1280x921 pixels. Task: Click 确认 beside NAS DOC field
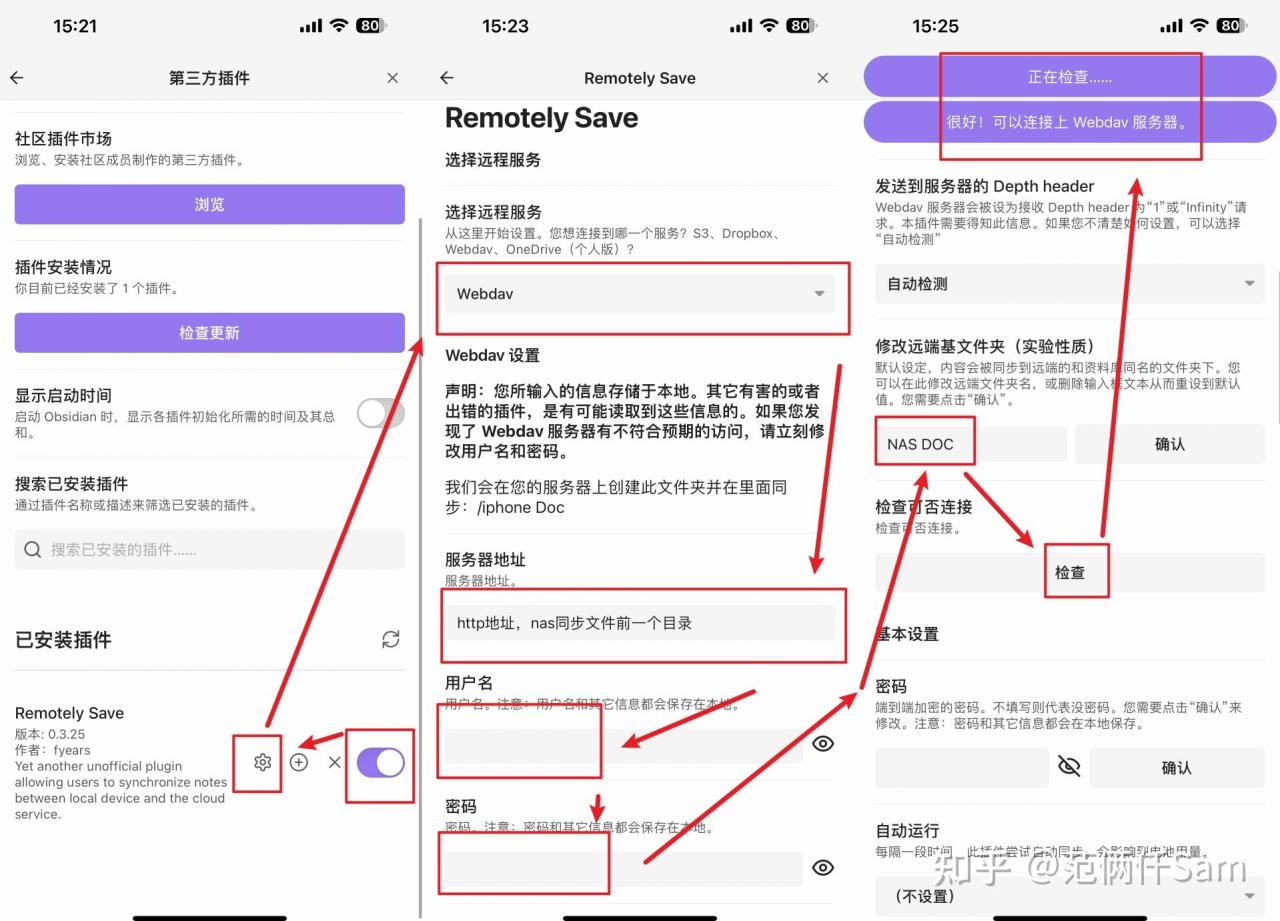tap(1170, 444)
